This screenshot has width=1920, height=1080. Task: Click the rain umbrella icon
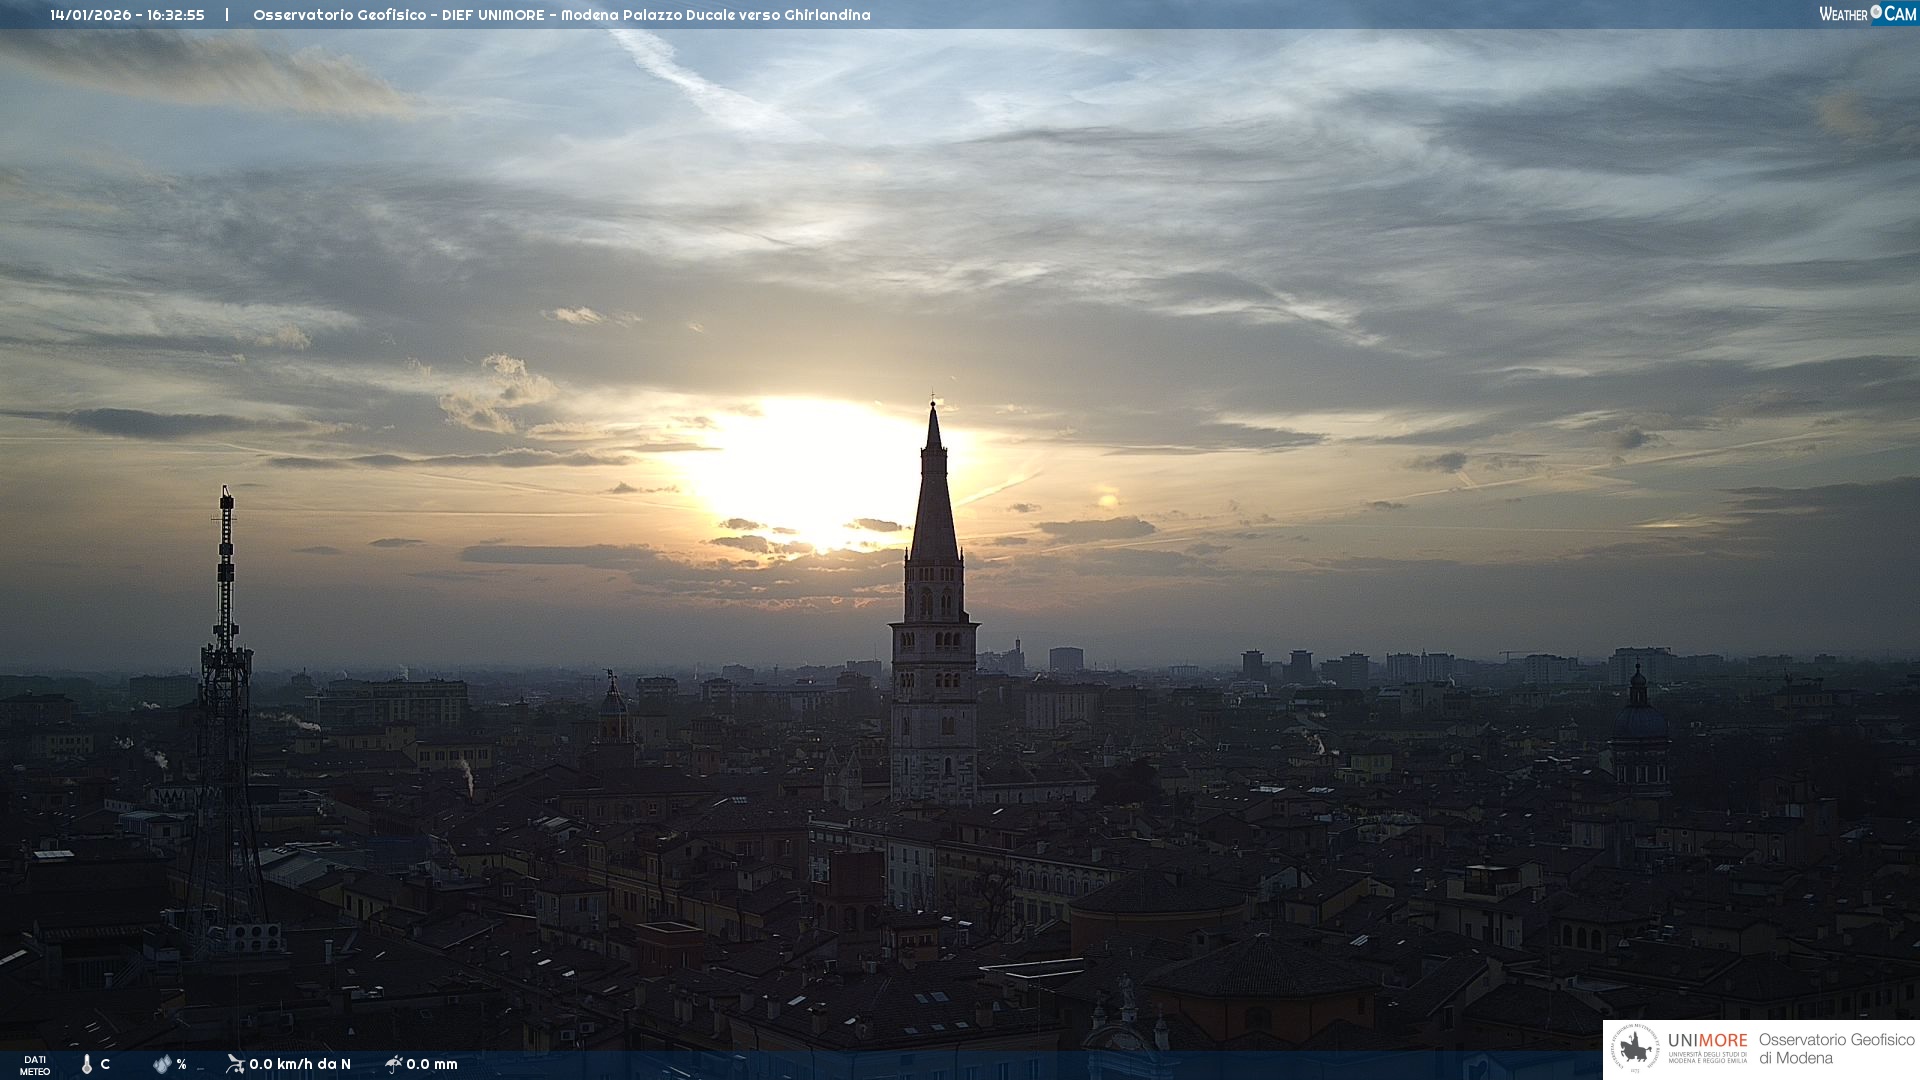pyautogui.click(x=393, y=1064)
